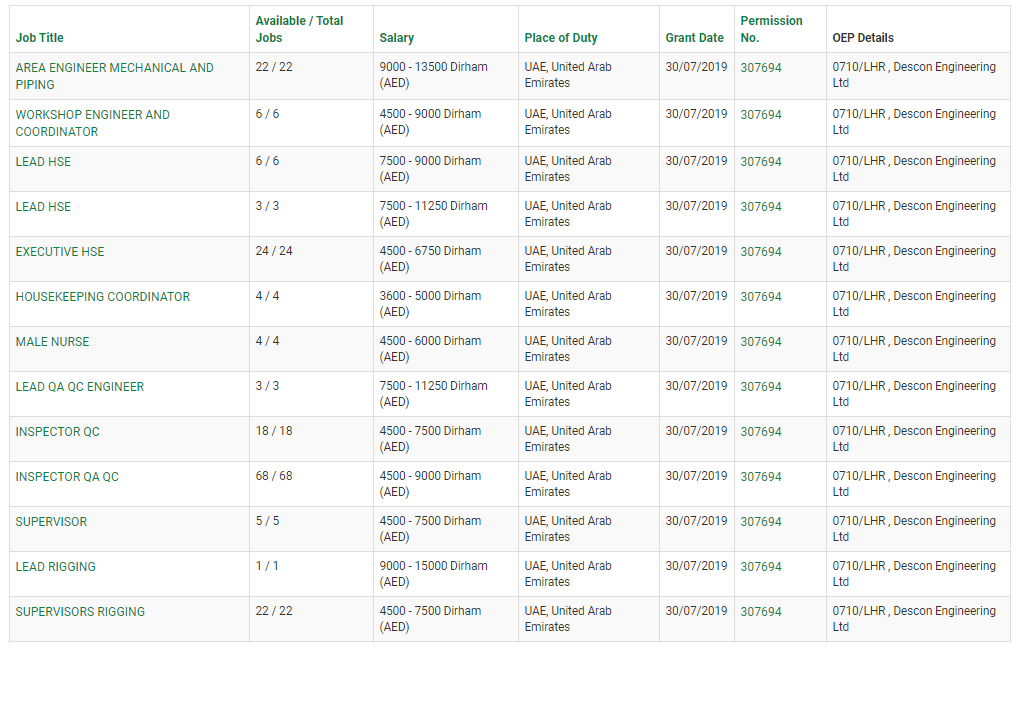Click the Permission No. column header
Viewport: 1018px width, 719px height.
point(771,29)
